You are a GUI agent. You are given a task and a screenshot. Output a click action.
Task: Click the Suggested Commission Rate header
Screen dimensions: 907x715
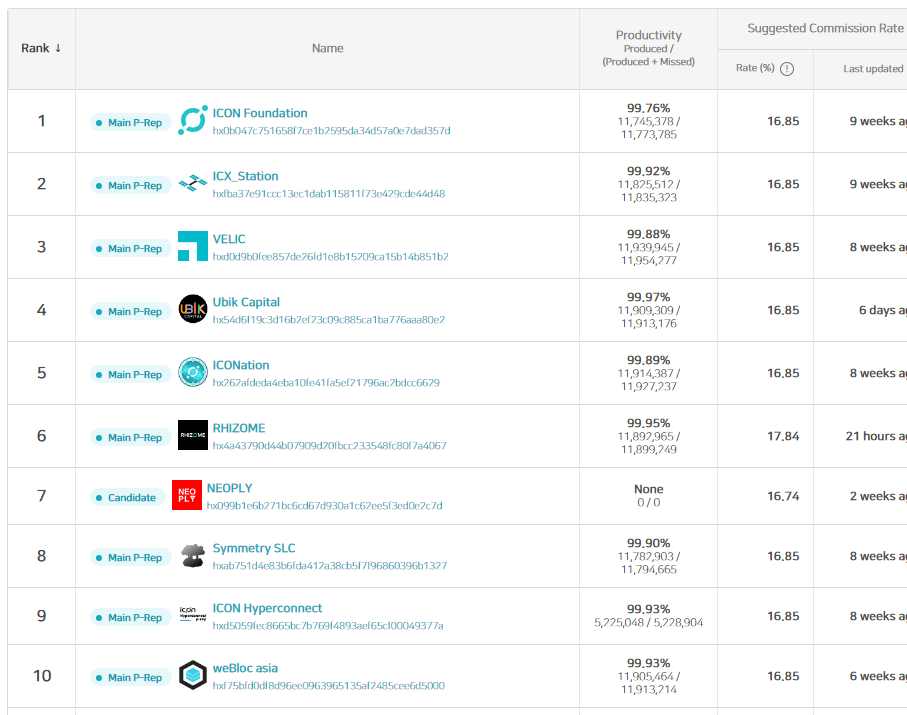(825, 28)
